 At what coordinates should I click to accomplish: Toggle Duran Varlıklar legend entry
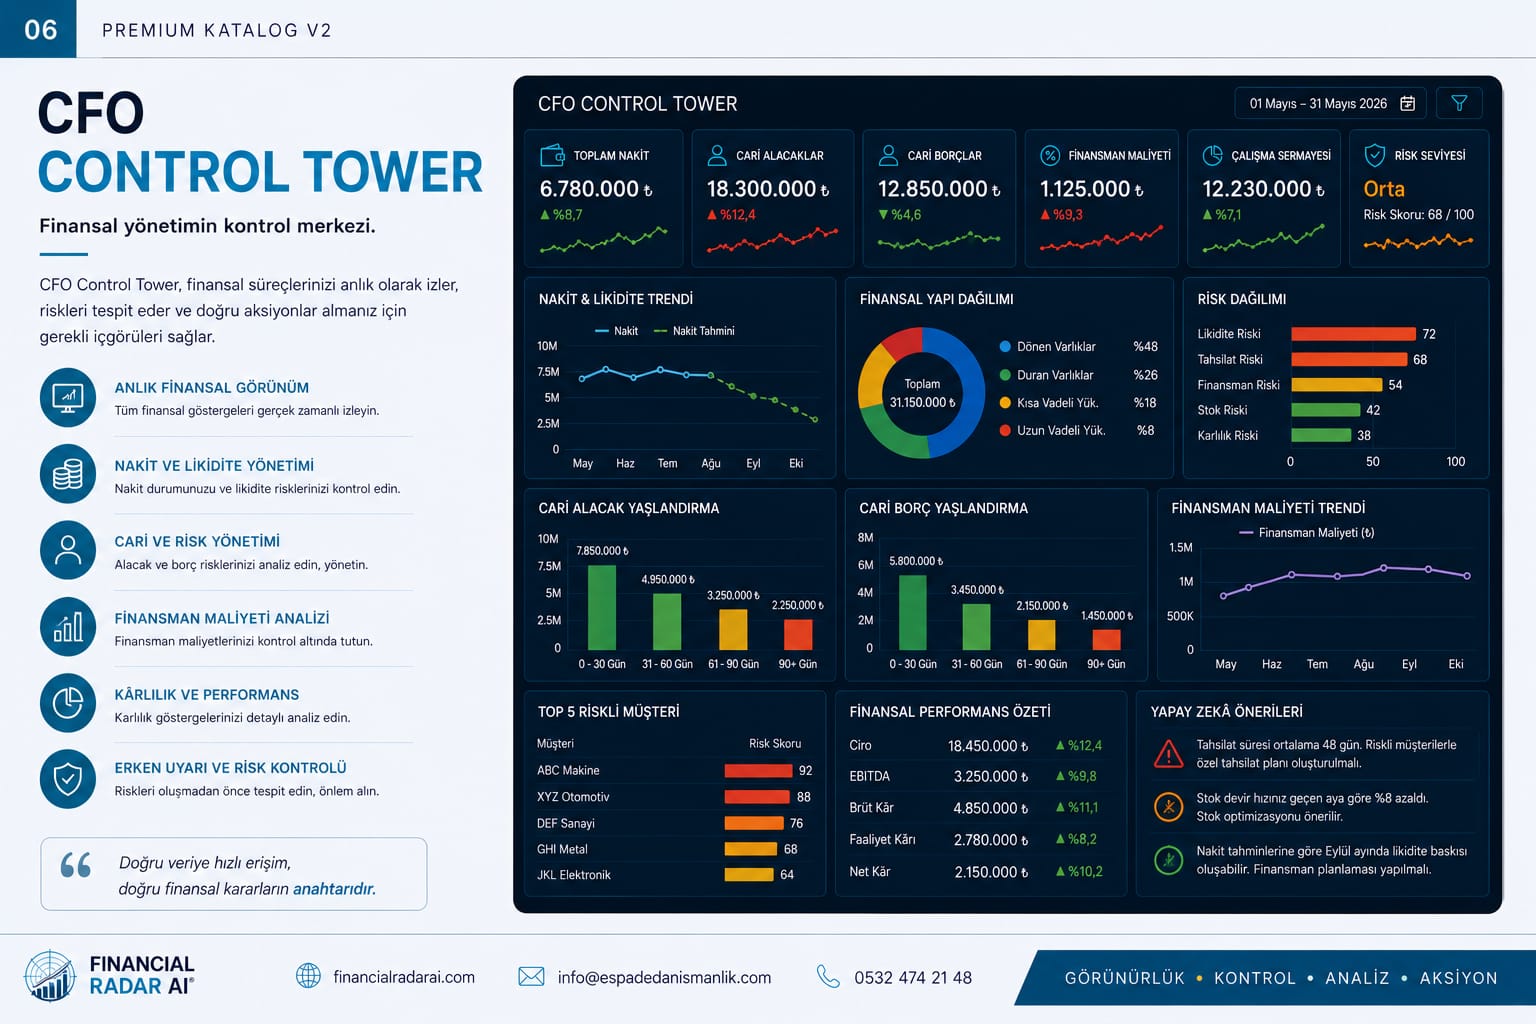[1046, 375]
